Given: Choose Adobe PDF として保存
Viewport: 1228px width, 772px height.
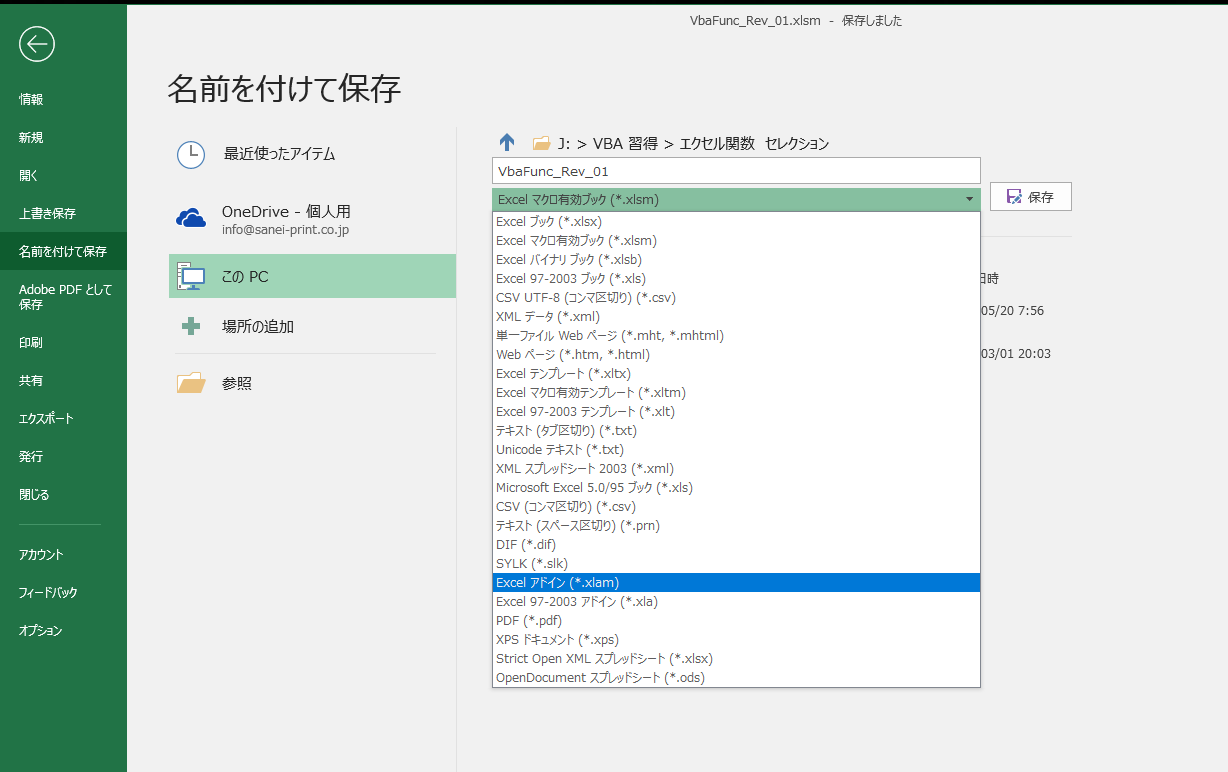Looking at the screenshot, I should pos(63,296).
